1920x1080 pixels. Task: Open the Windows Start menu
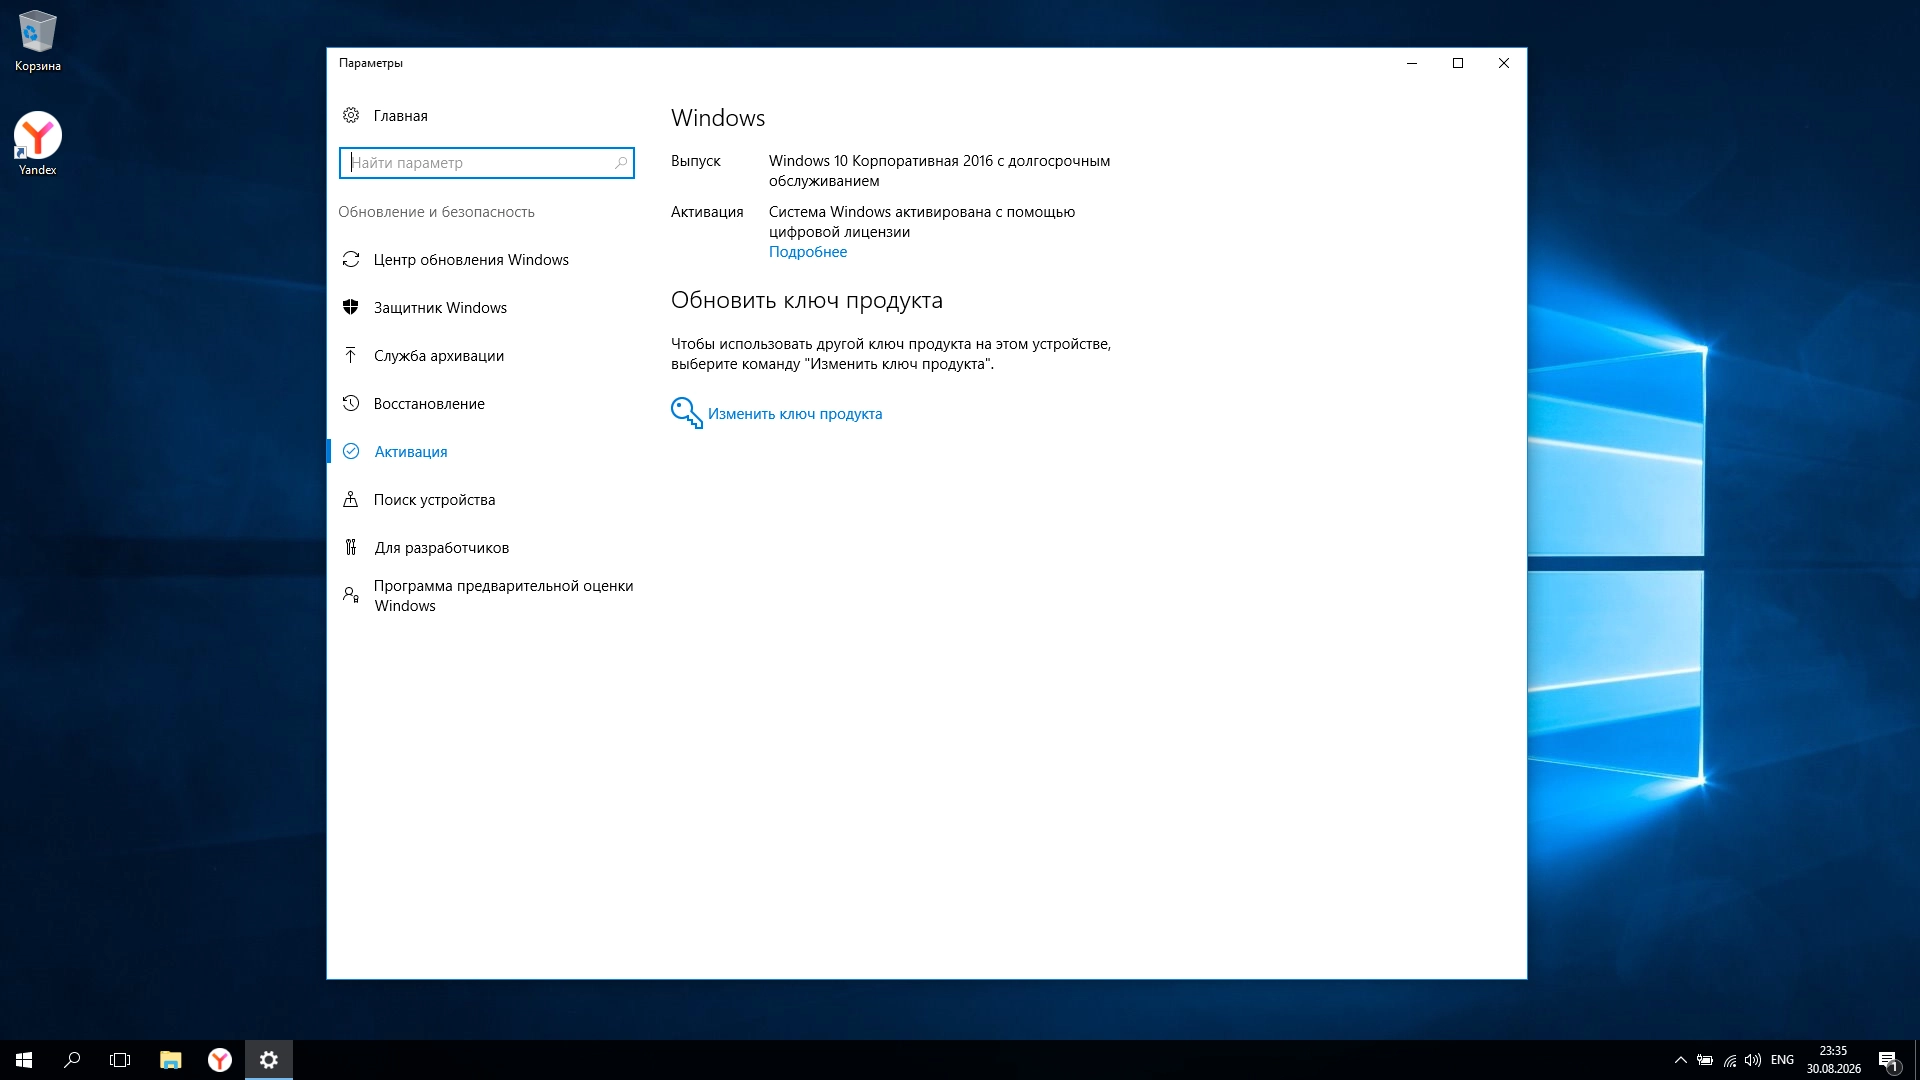tap(24, 1060)
